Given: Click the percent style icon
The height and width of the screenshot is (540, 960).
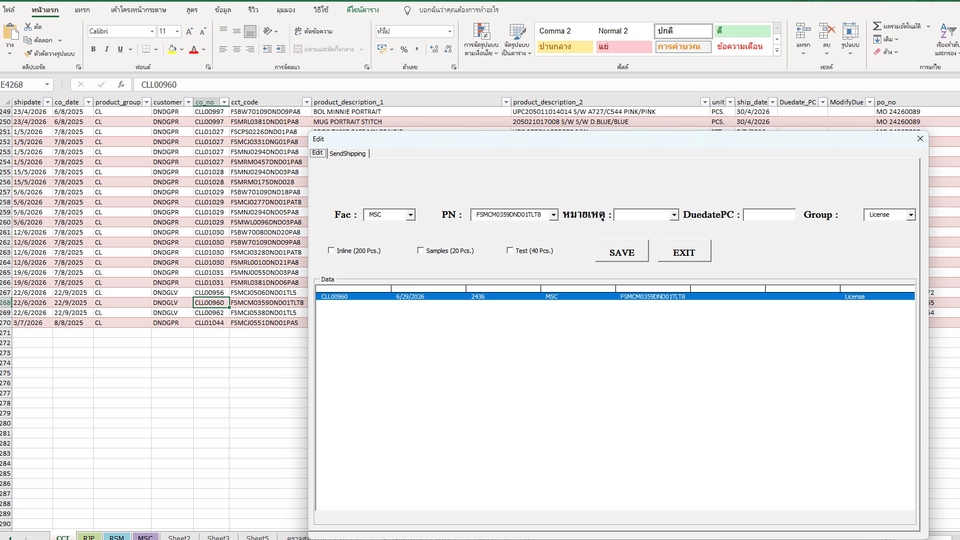Looking at the screenshot, I should (x=404, y=49).
